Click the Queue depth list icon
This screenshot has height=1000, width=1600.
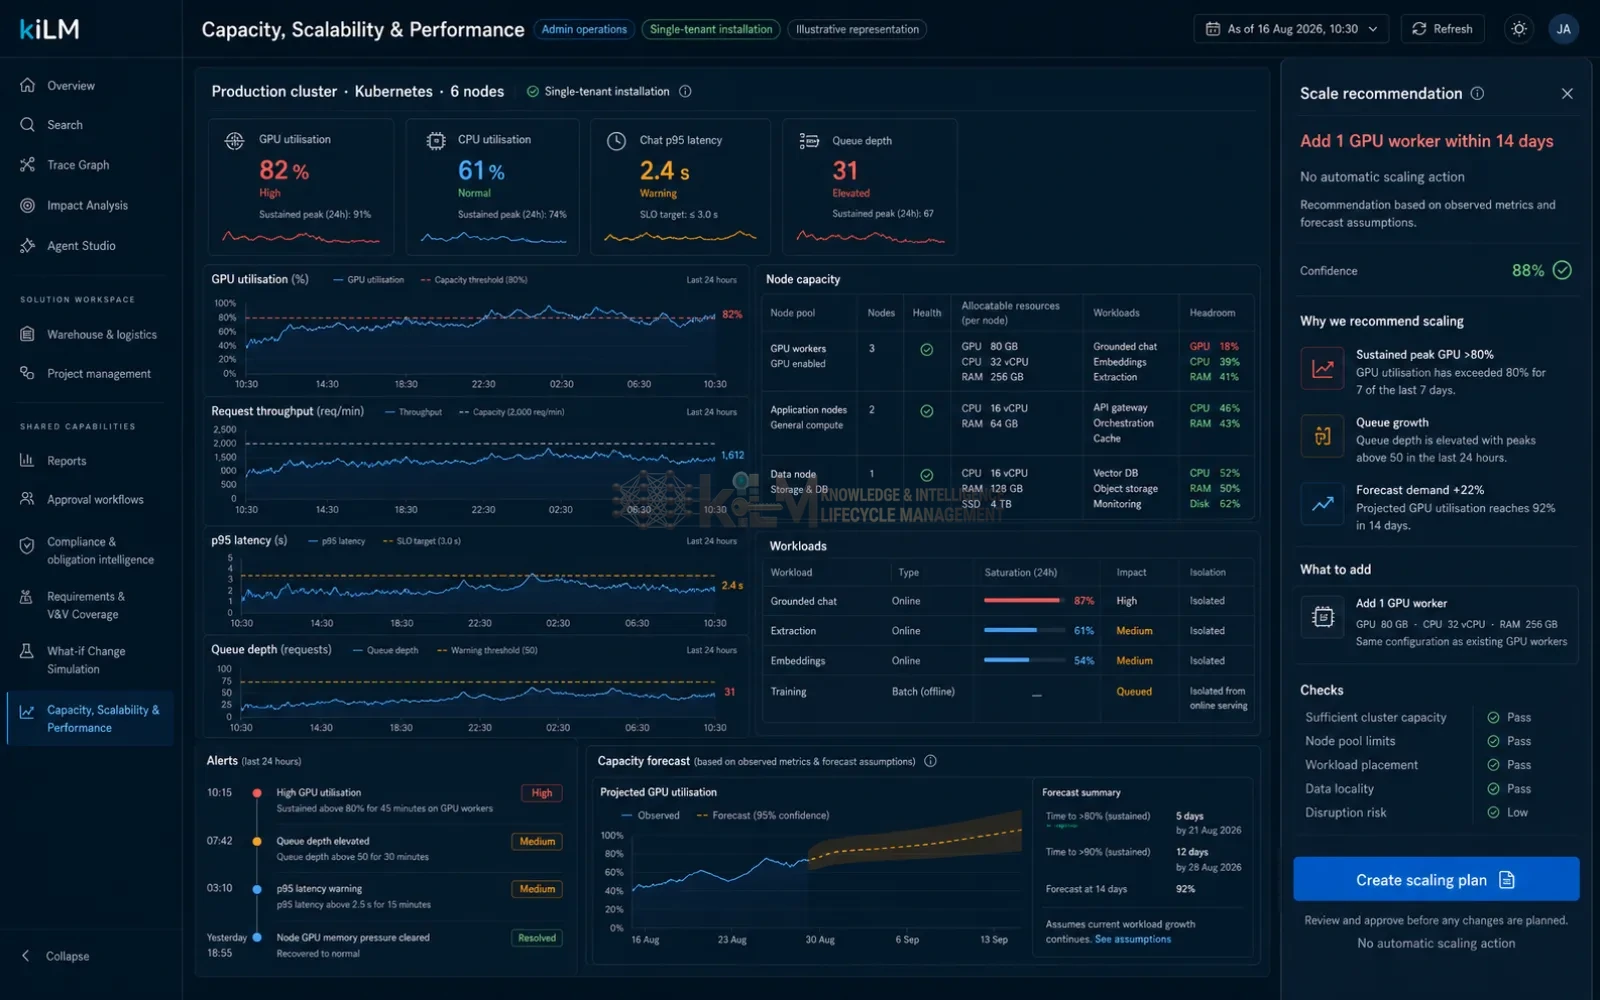[809, 141]
